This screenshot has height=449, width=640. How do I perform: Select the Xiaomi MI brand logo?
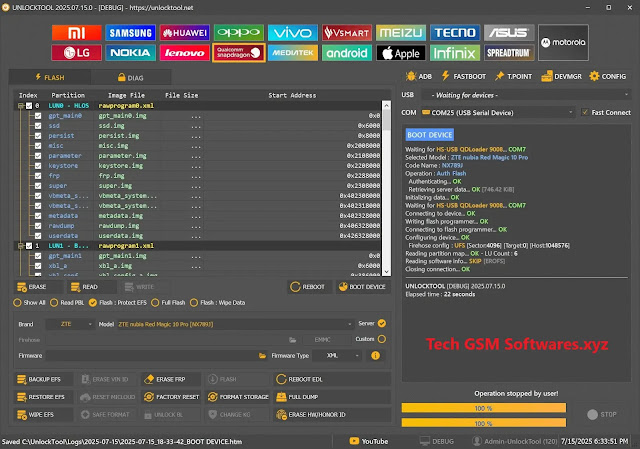[77, 33]
